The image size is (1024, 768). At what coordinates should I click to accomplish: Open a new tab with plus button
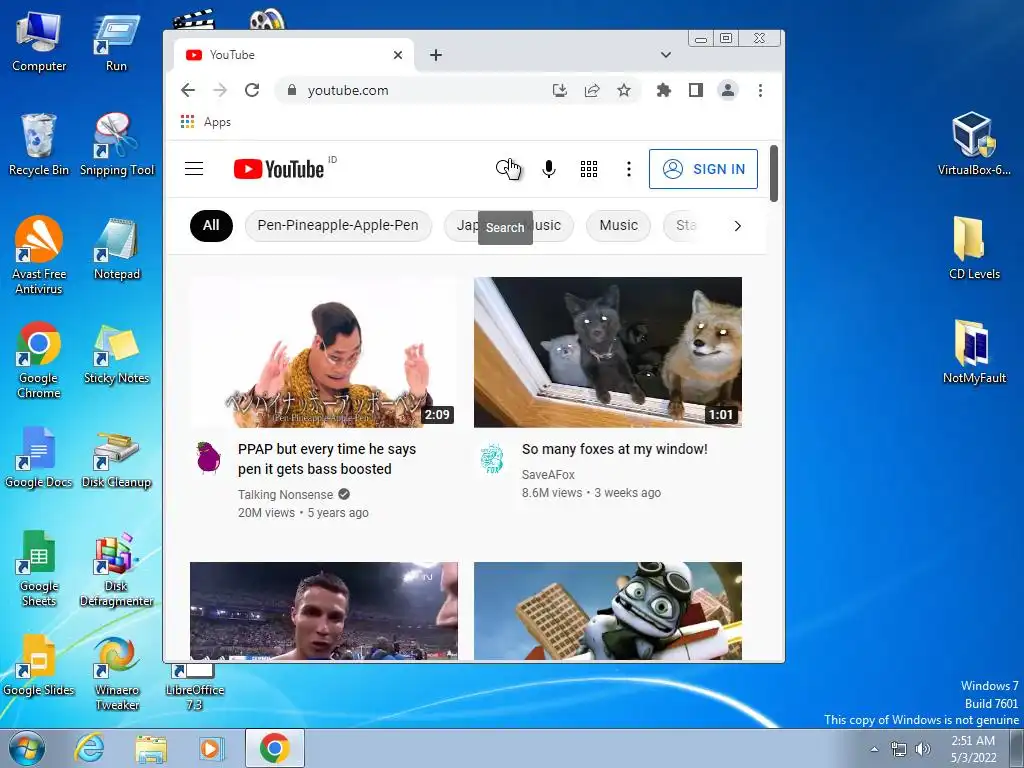click(436, 55)
